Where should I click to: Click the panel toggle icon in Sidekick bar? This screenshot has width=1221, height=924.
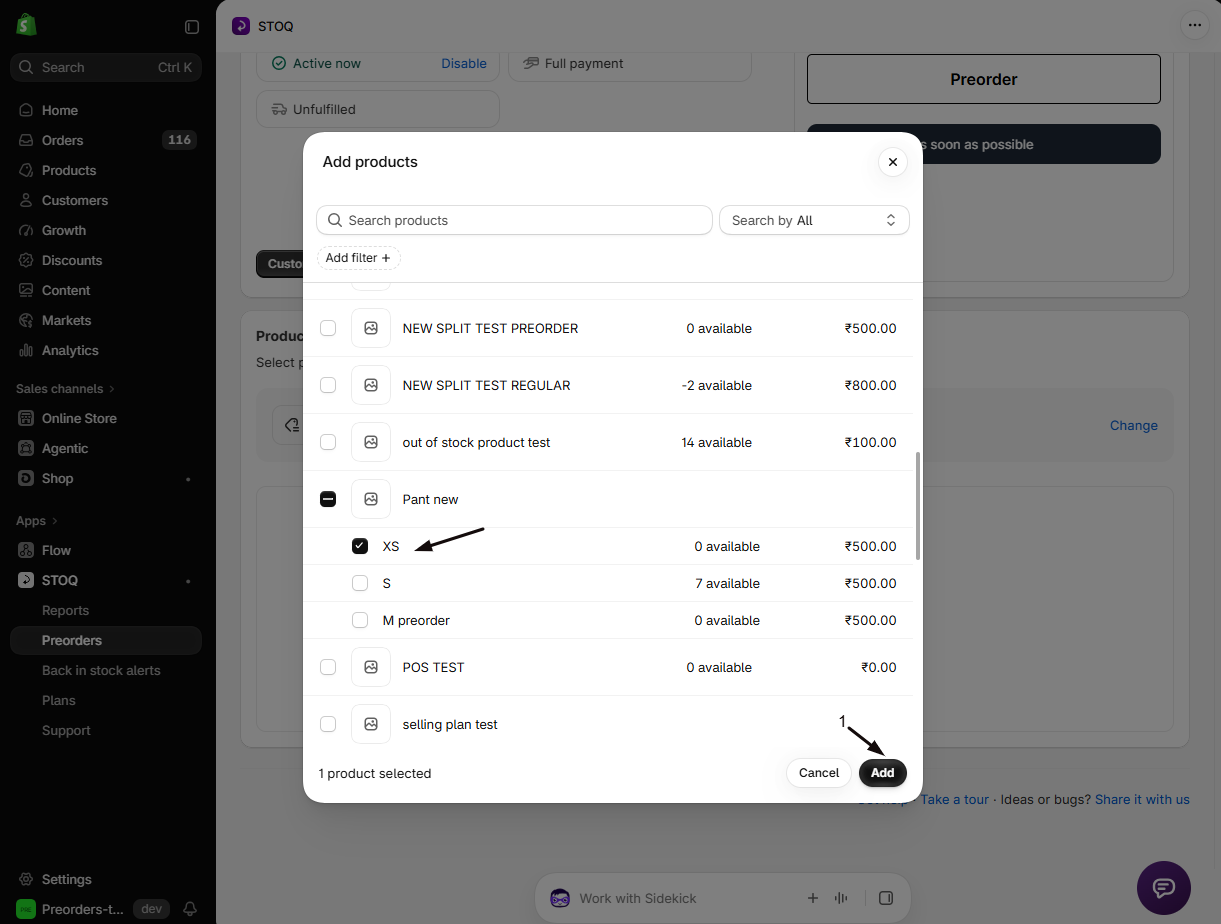pos(885,898)
